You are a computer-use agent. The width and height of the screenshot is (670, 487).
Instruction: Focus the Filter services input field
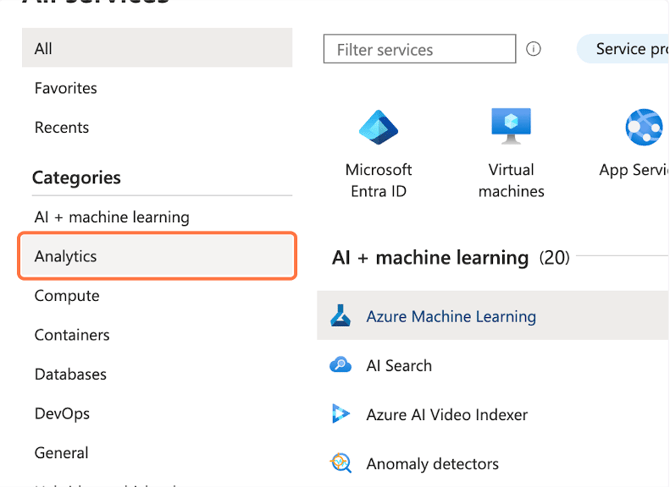coord(419,49)
